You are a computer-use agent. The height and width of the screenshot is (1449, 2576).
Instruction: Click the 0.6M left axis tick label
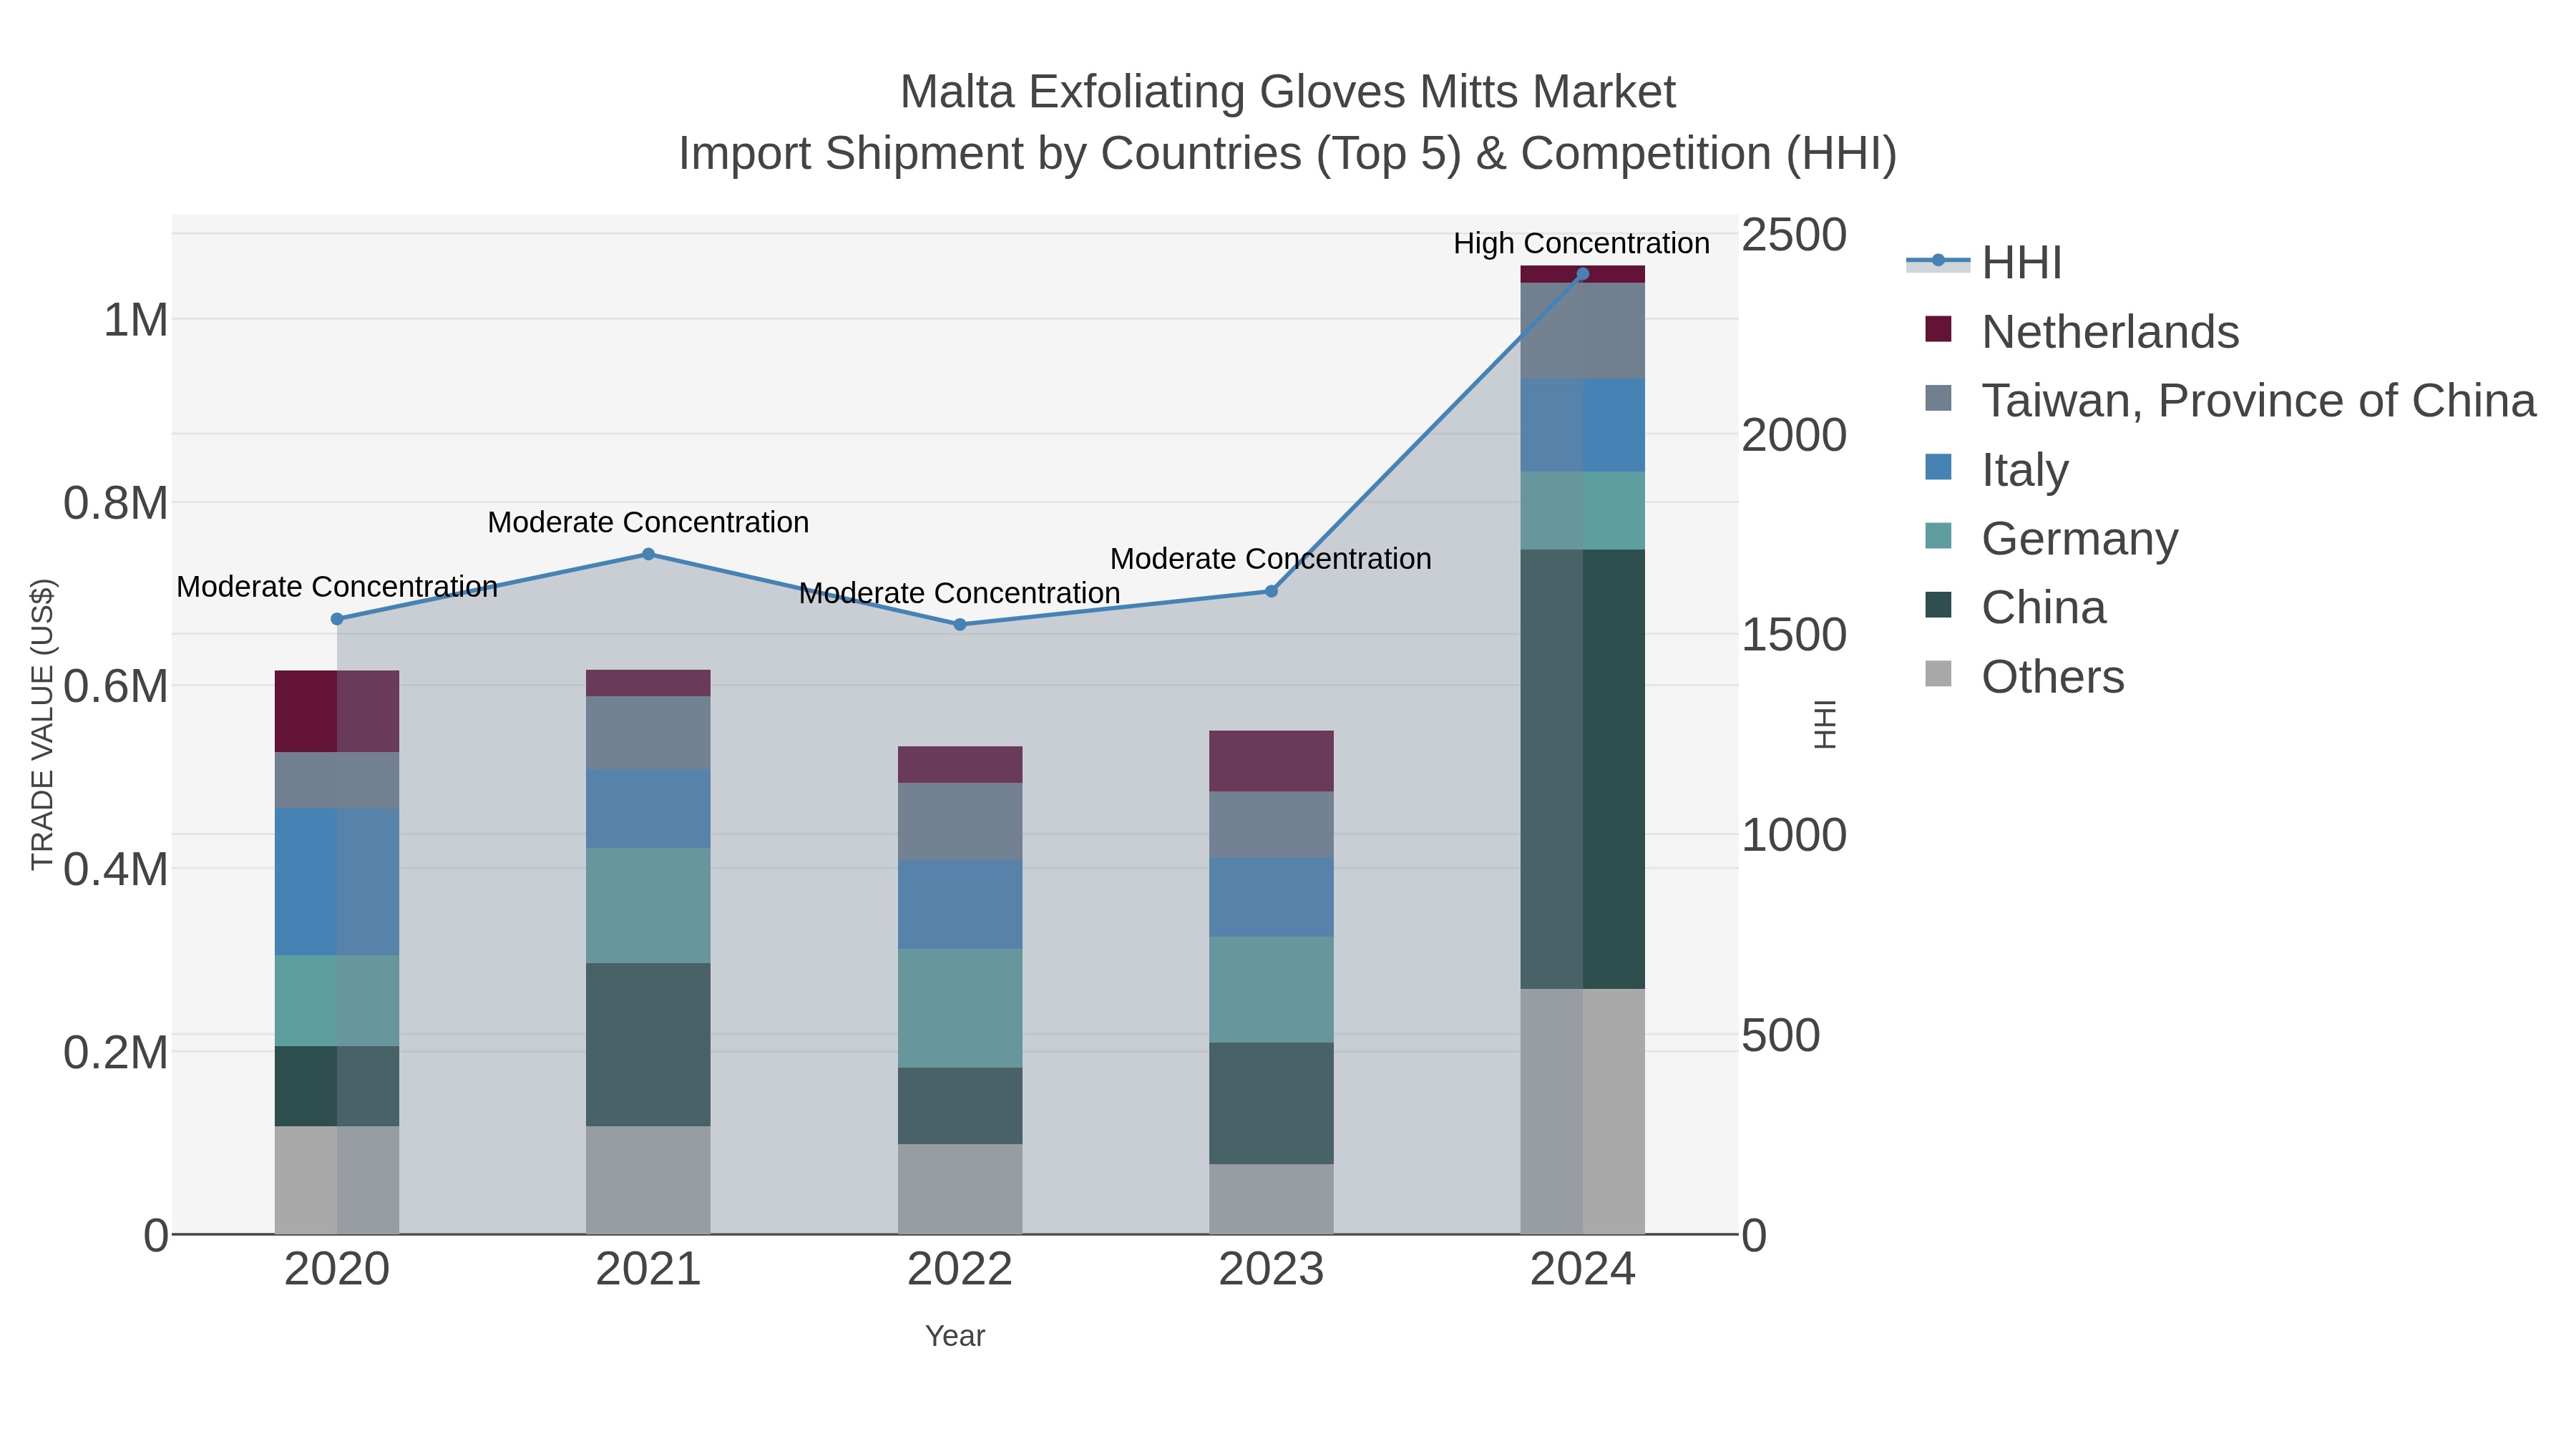click(115, 687)
